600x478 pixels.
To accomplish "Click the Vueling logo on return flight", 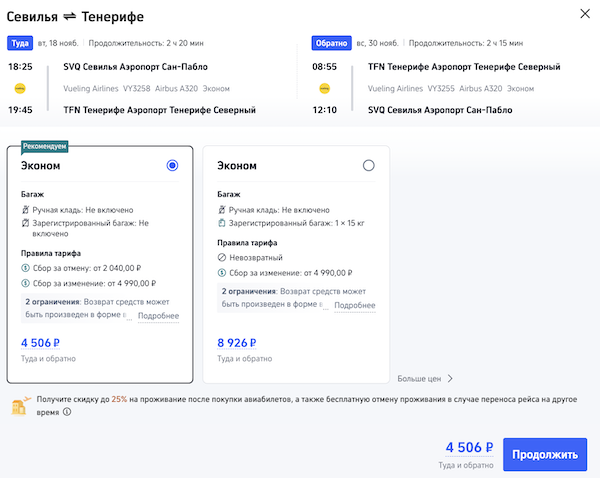I will click(x=325, y=88).
